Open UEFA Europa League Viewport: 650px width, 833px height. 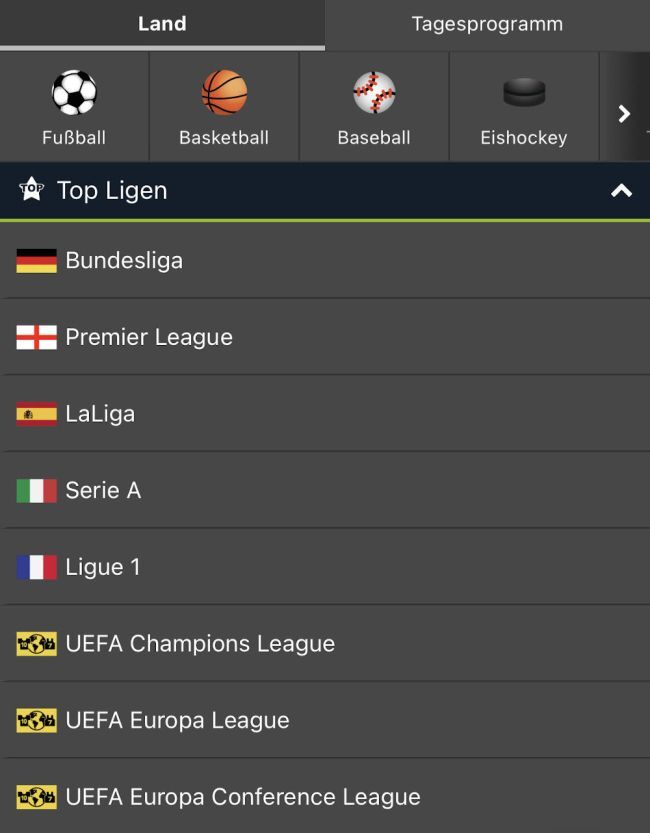(x=177, y=720)
